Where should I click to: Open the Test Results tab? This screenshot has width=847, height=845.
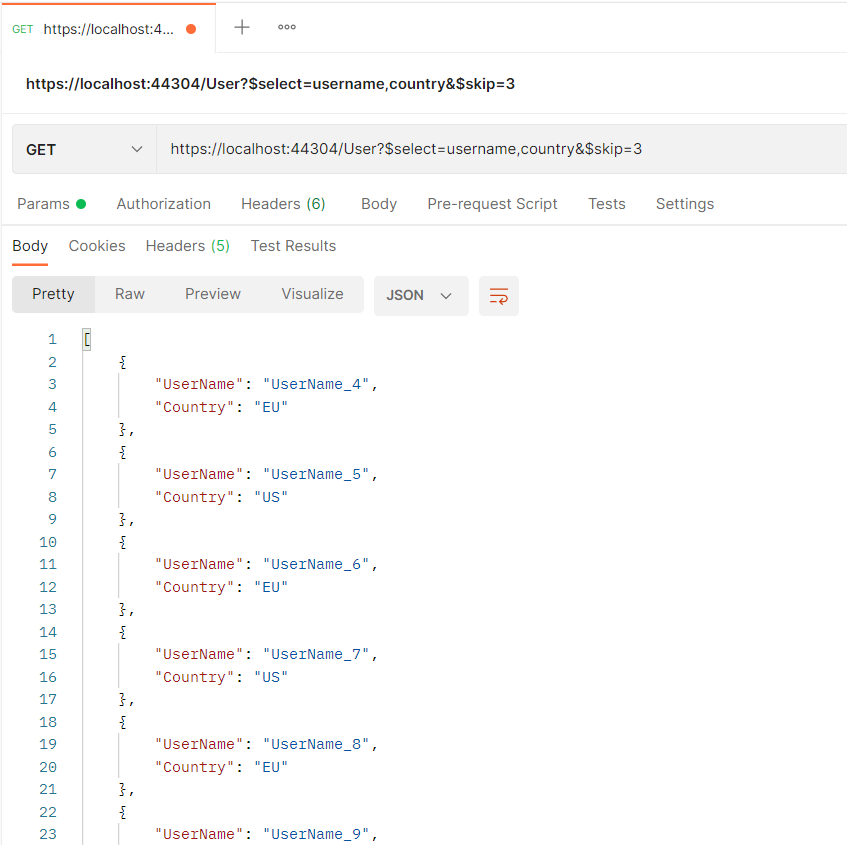(293, 246)
